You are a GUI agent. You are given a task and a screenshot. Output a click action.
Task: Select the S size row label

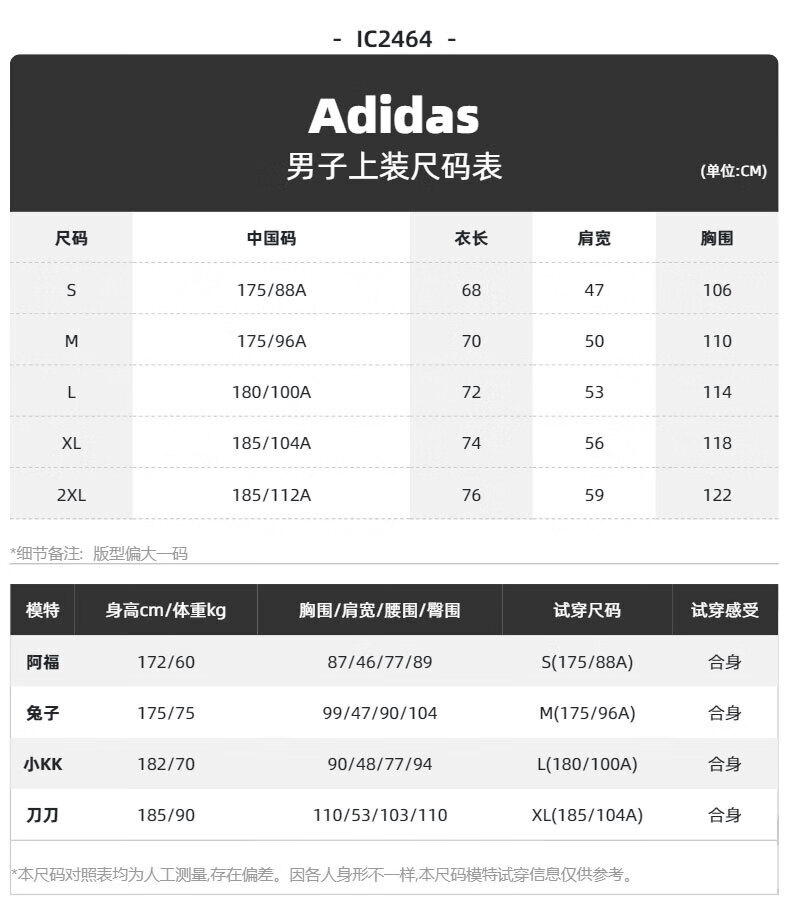(71, 290)
